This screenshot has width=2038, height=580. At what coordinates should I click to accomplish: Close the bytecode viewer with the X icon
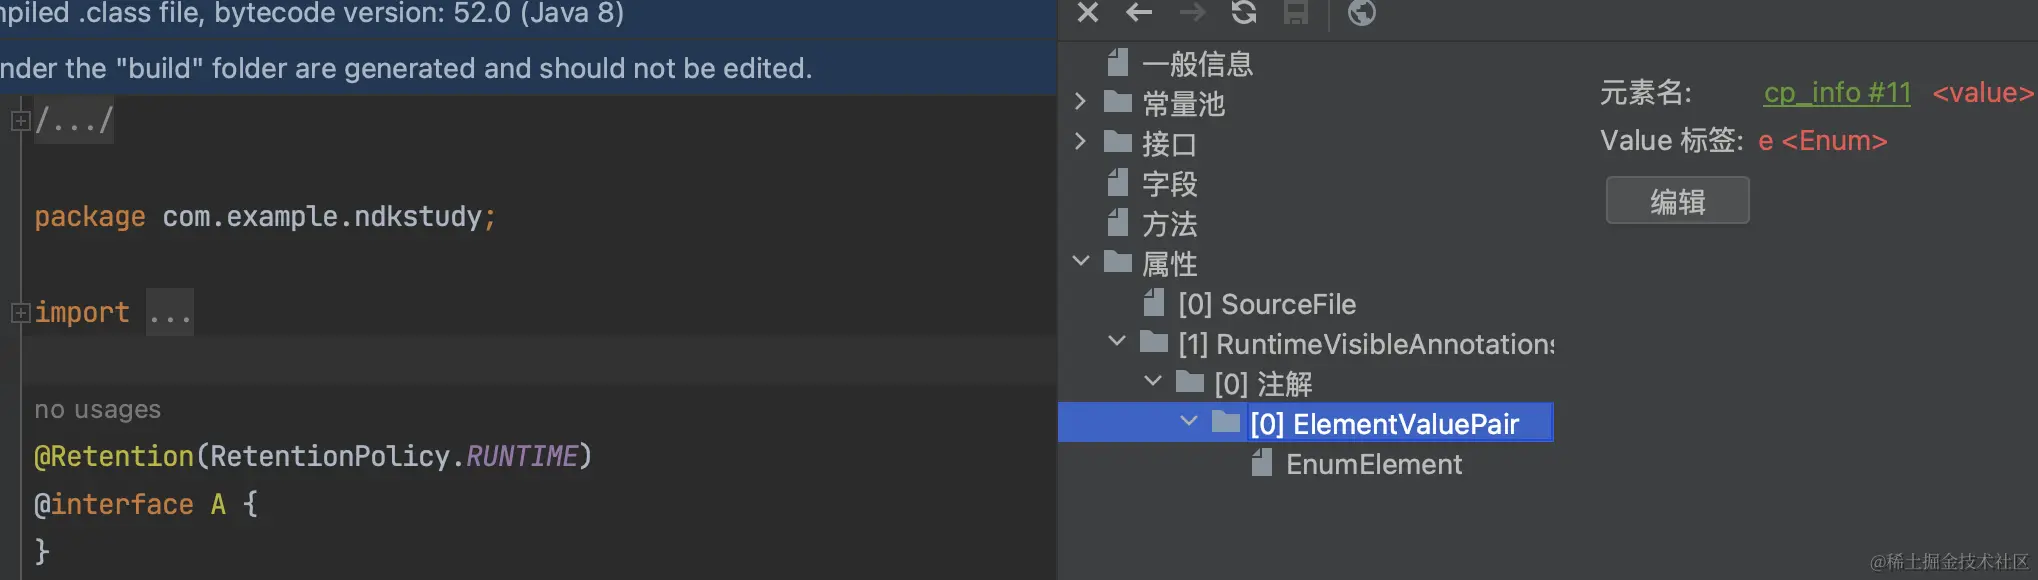(1089, 14)
